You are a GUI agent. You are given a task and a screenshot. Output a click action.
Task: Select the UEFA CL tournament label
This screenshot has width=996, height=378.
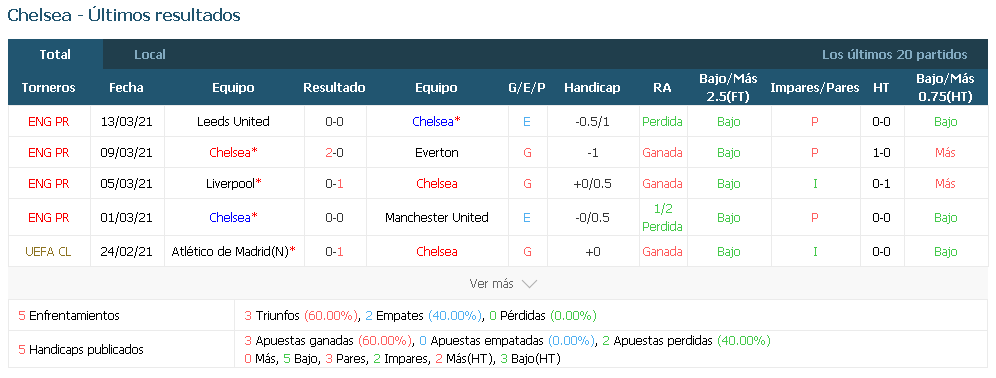pyautogui.click(x=48, y=252)
